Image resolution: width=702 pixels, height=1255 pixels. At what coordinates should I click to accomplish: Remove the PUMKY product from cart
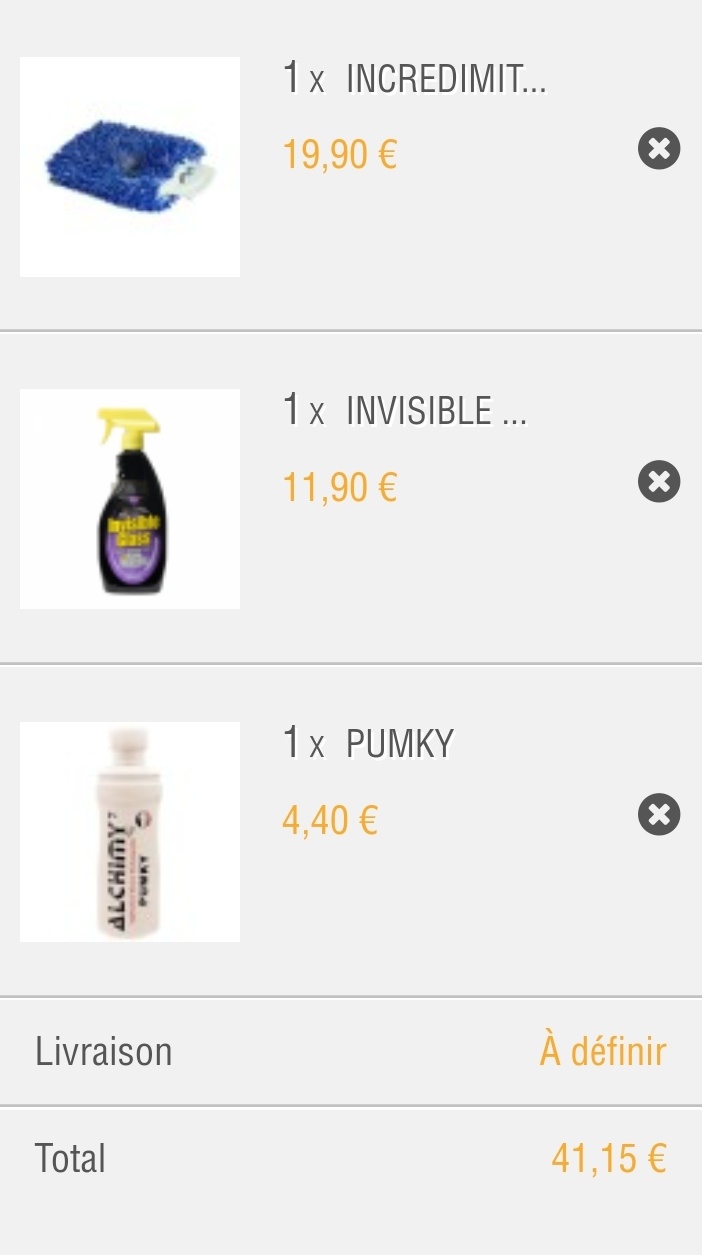[x=659, y=815]
